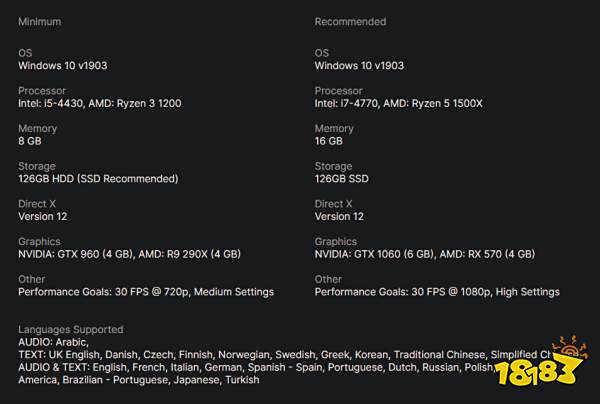Click the minimum Windows 10 v1903 text
The image size is (600, 404).
tap(63, 65)
